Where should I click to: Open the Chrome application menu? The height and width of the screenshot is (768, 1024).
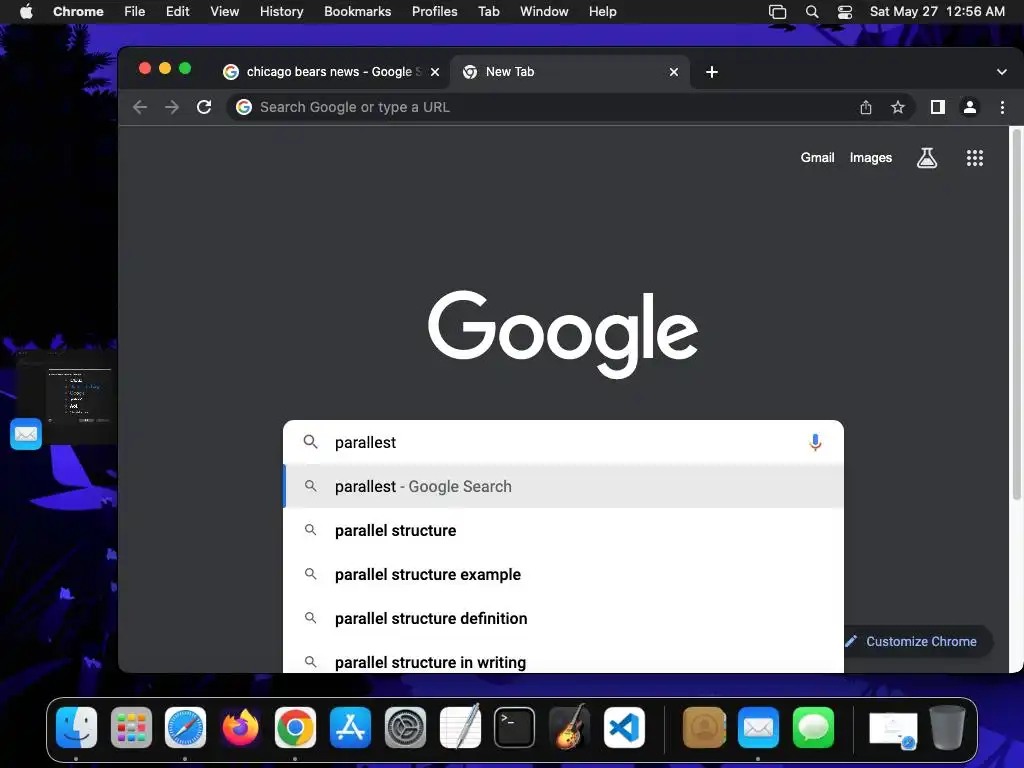tap(78, 12)
